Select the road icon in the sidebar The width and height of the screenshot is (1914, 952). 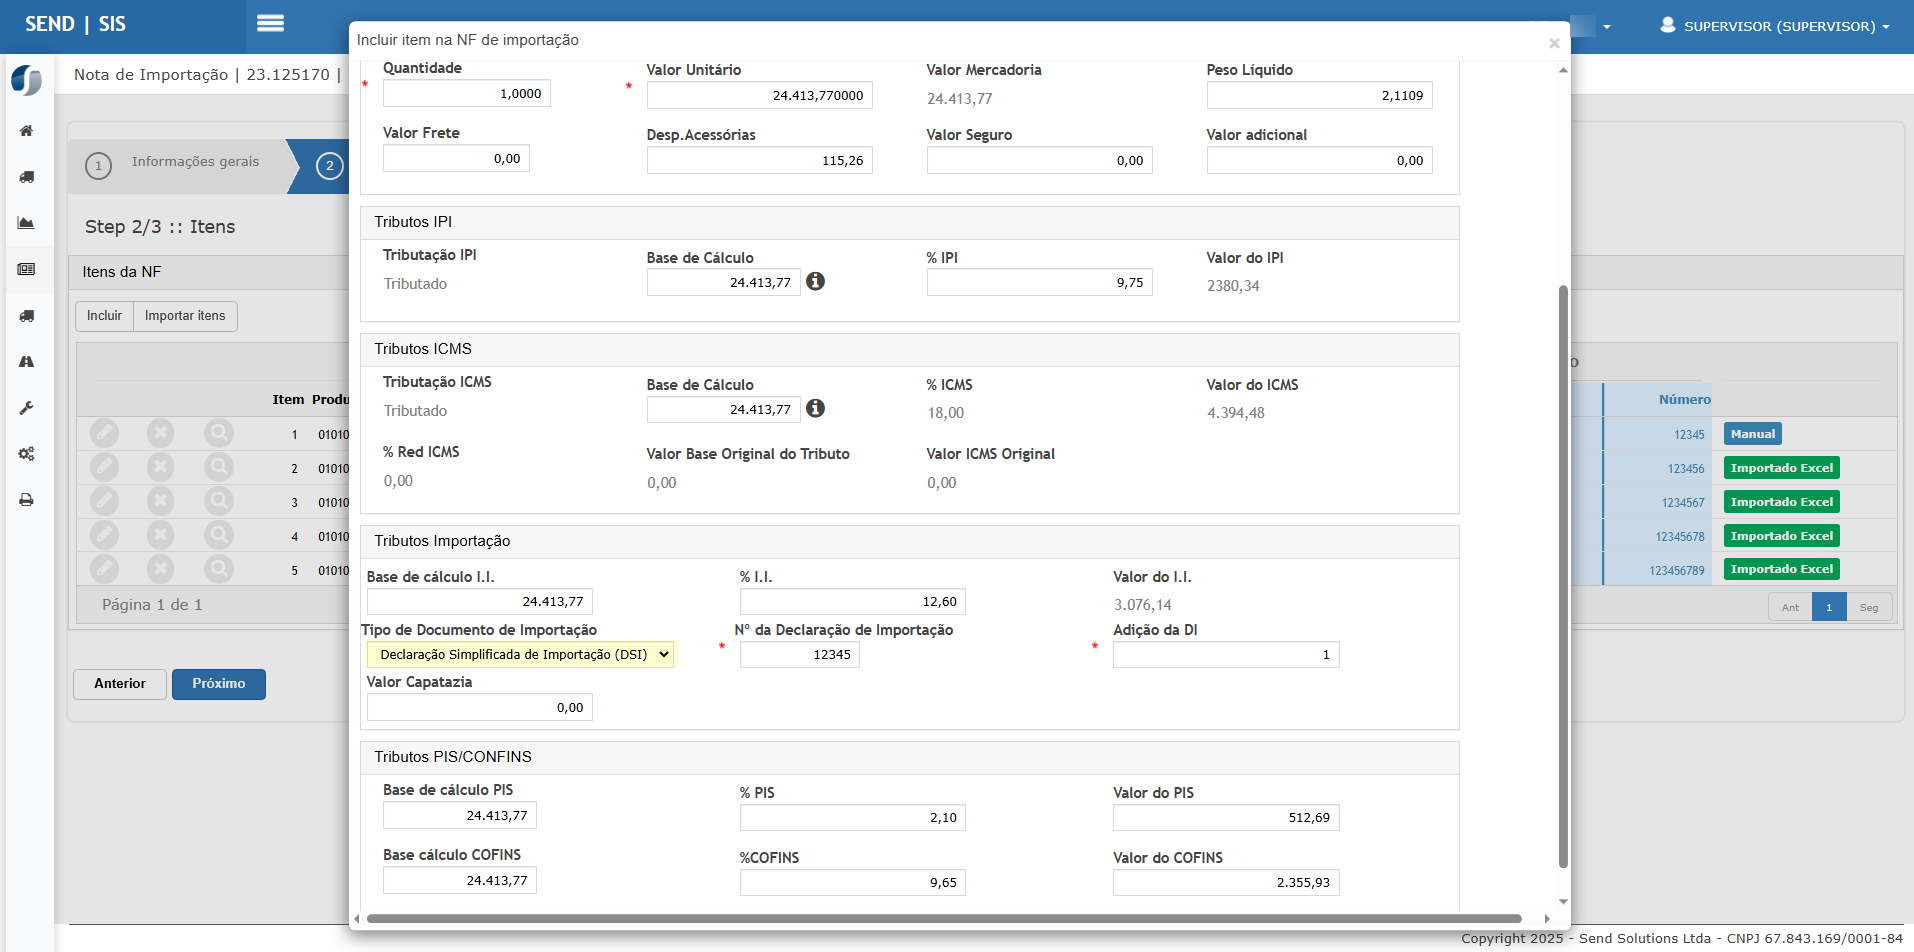[x=27, y=362]
